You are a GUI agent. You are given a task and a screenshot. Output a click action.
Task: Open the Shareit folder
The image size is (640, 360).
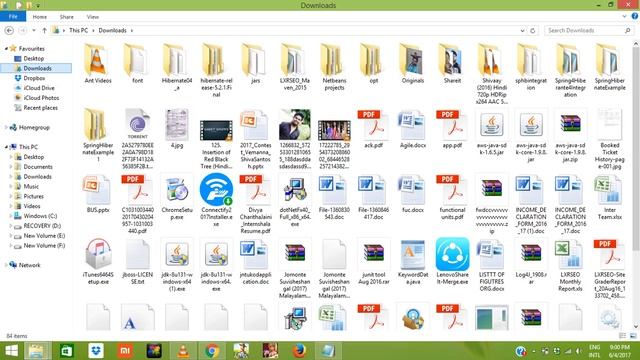[x=452, y=64]
